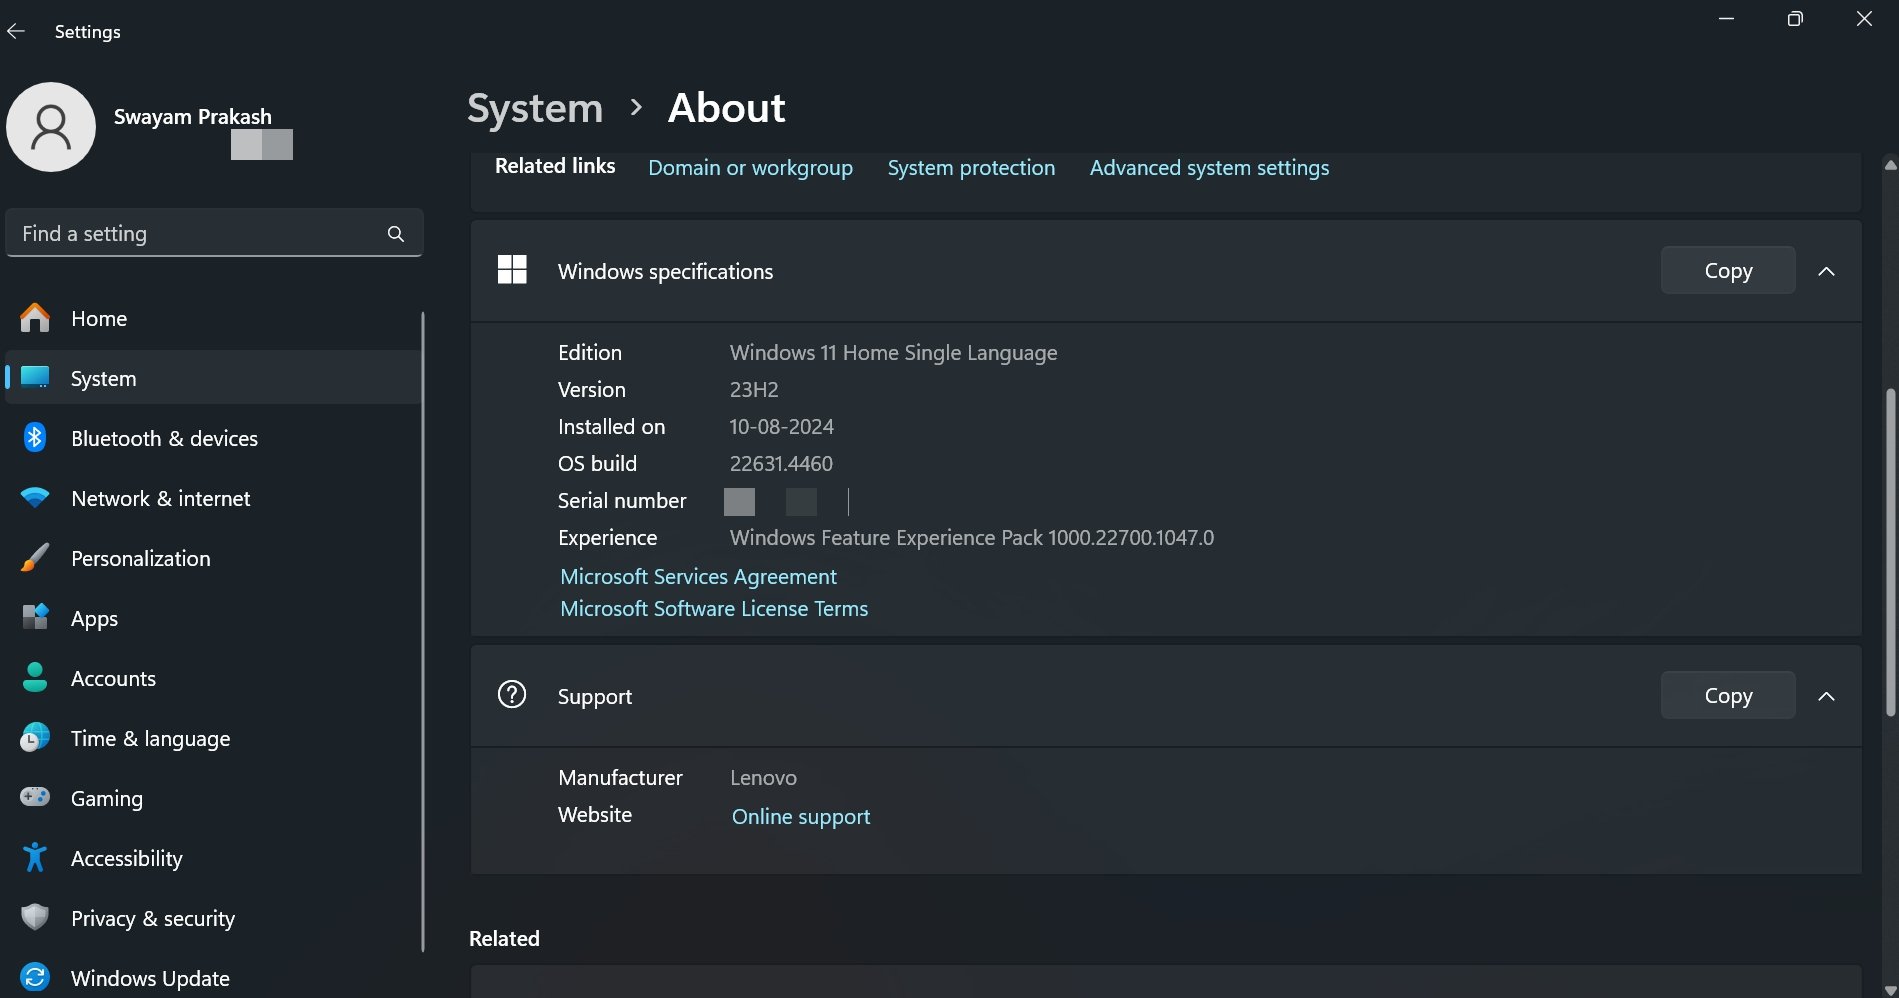
Task: Select the edition Windows 11 Home Single Language
Action: click(893, 353)
